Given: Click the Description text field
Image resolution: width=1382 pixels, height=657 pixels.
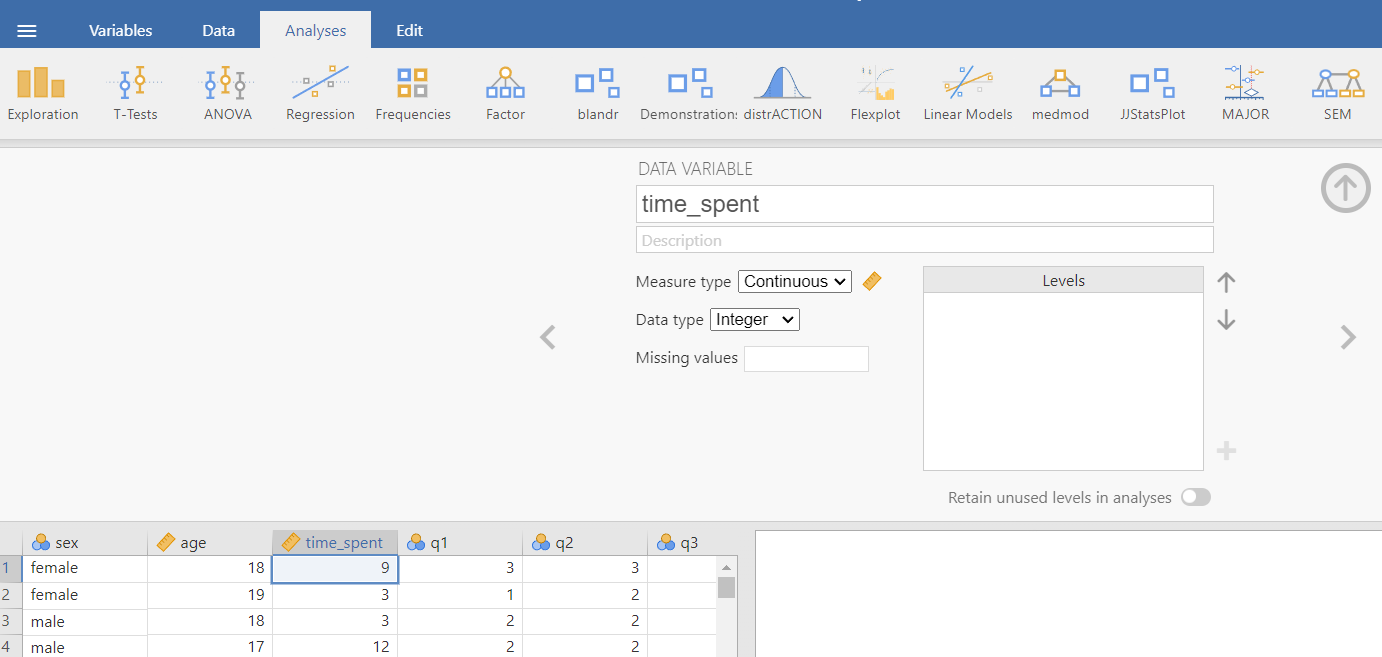Looking at the screenshot, I should tap(924, 240).
